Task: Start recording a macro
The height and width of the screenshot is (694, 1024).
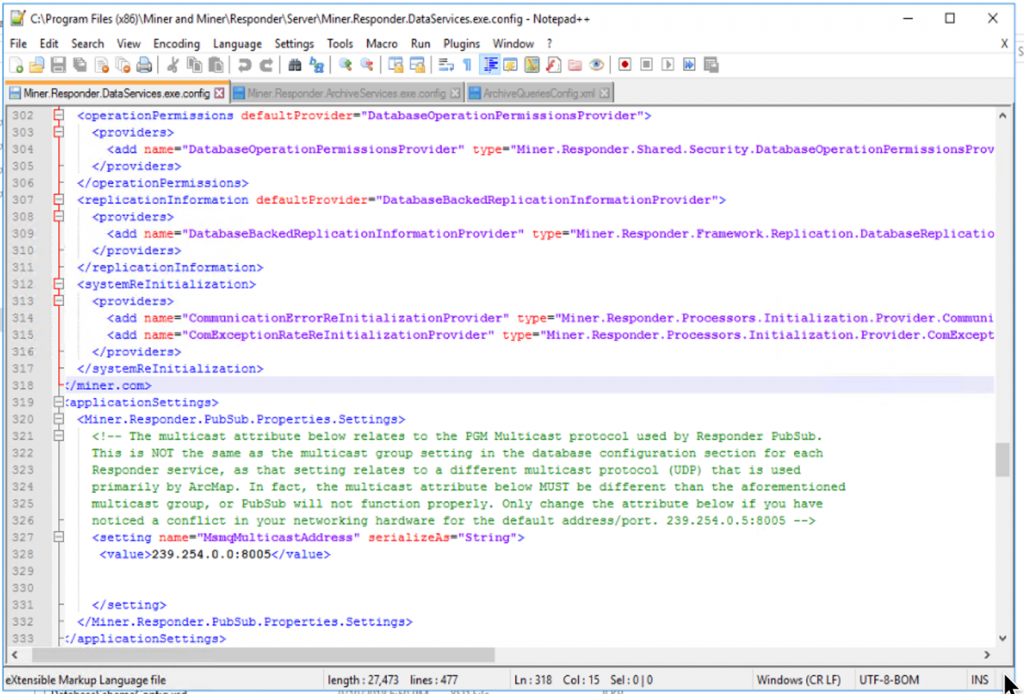Action: tap(626, 64)
